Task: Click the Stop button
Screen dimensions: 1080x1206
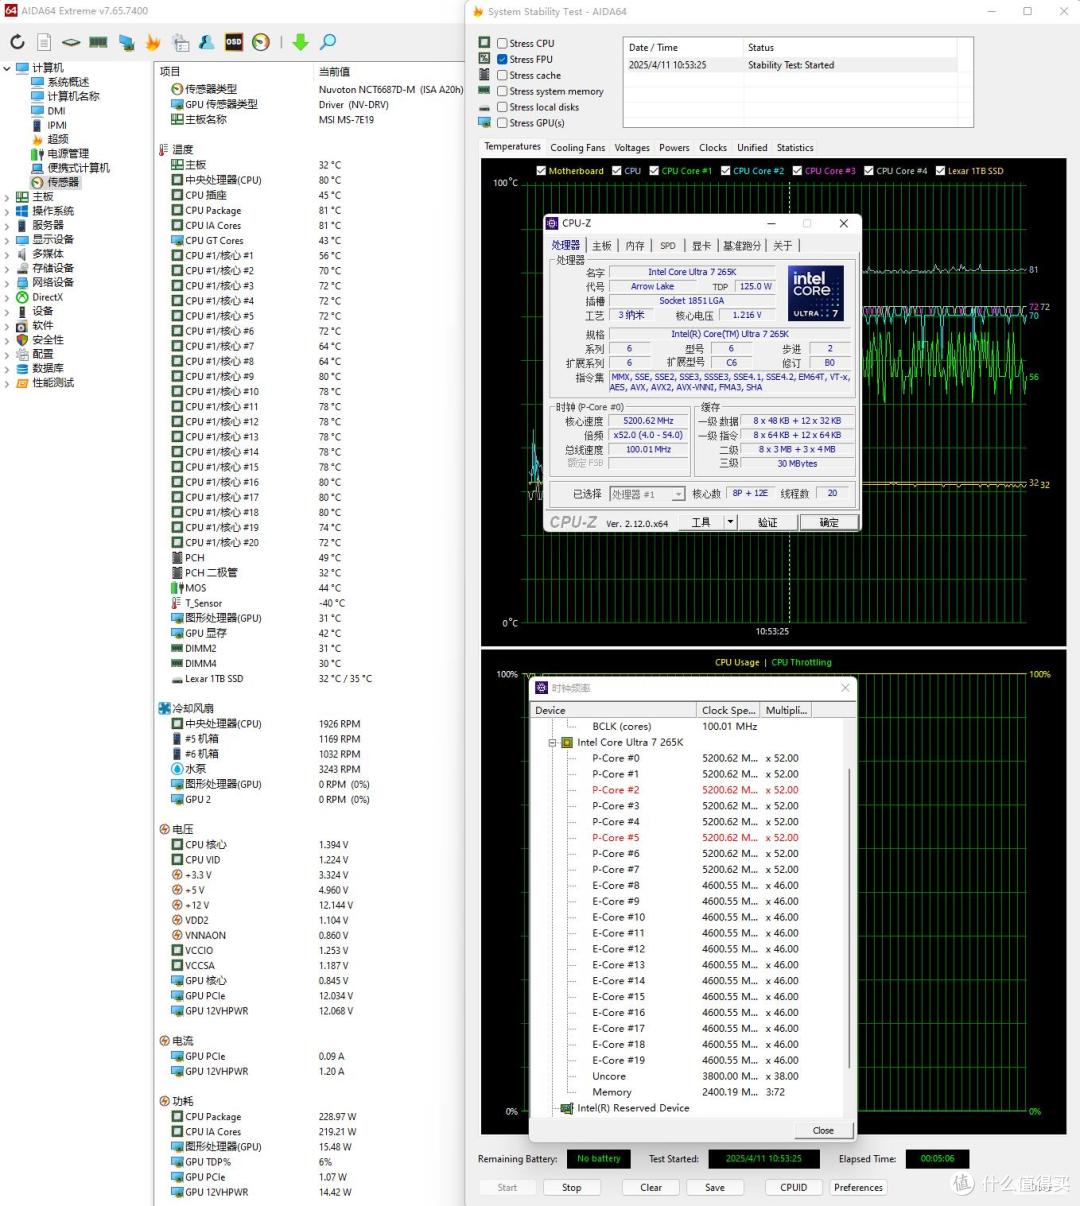Action: click(x=572, y=1187)
